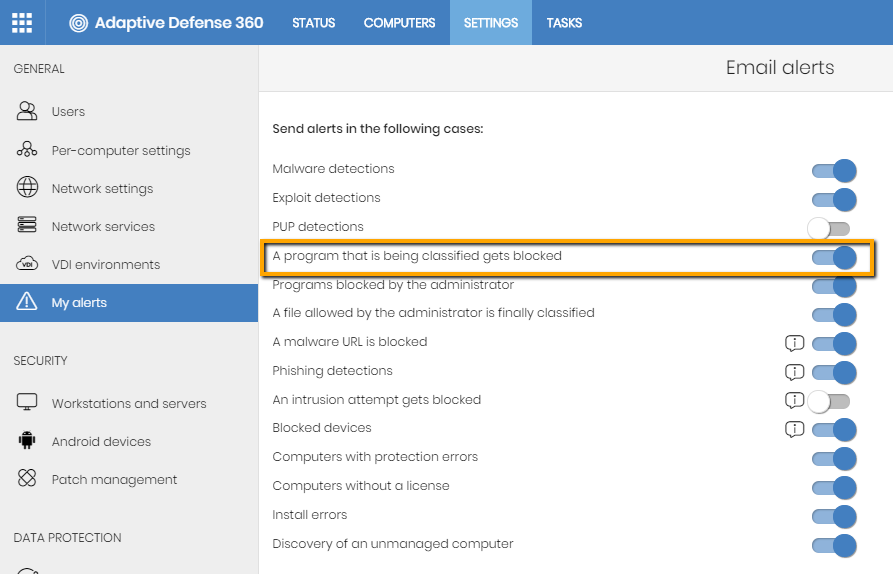Show info for A malware URL is blocked
Image resolution: width=893 pixels, height=574 pixels.
794,343
